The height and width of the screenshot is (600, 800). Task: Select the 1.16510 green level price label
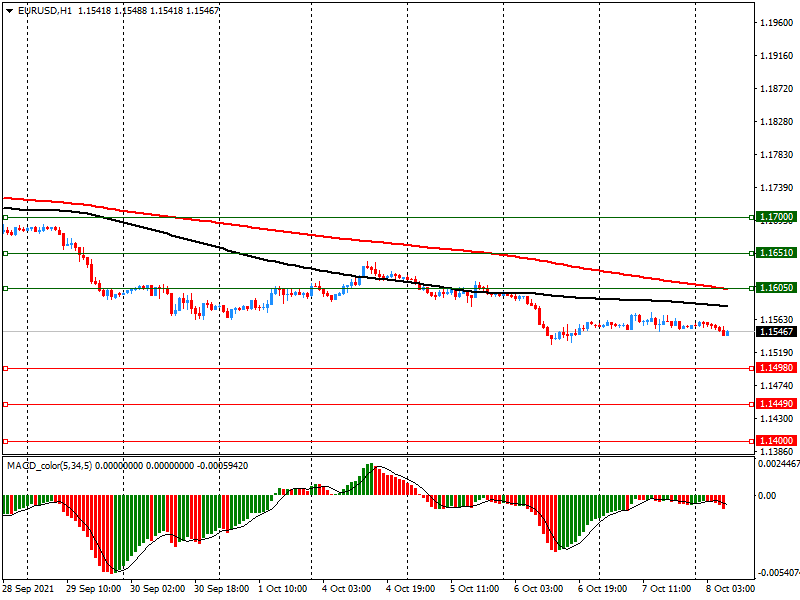(776, 253)
